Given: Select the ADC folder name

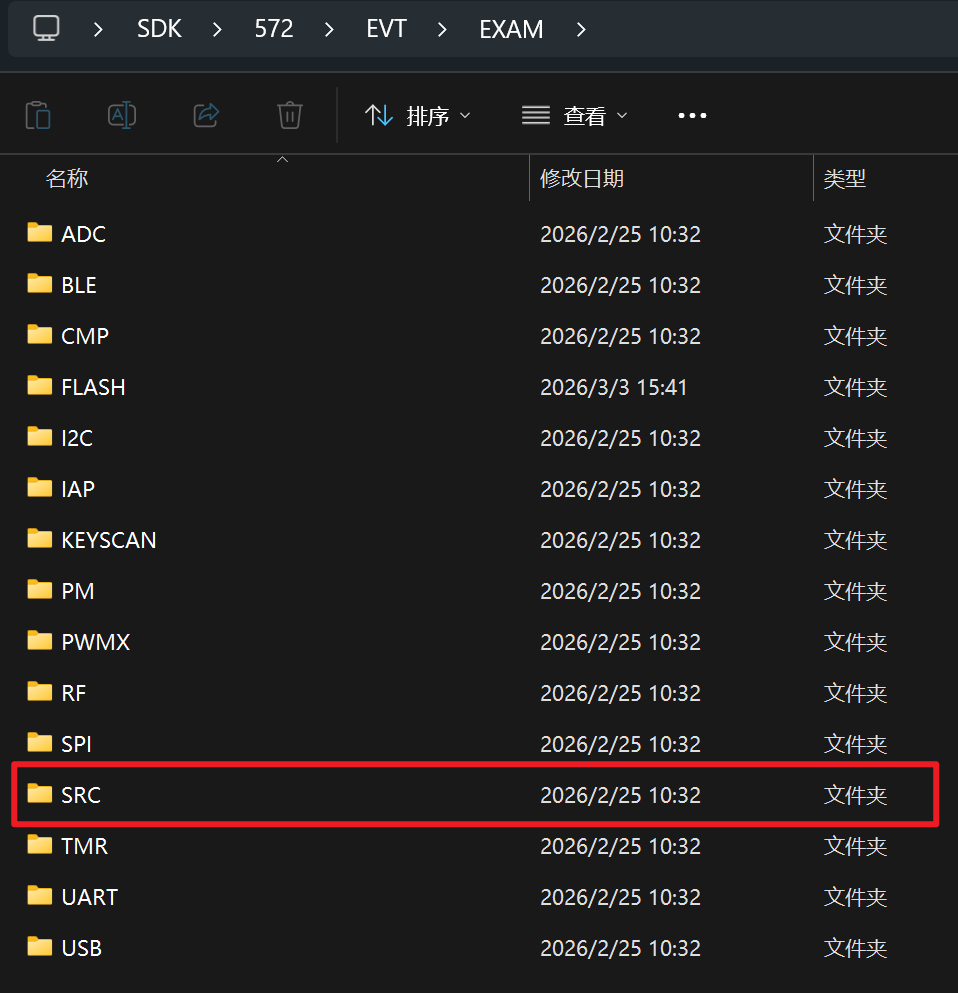Looking at the screenshot, I should coord(84,234).
